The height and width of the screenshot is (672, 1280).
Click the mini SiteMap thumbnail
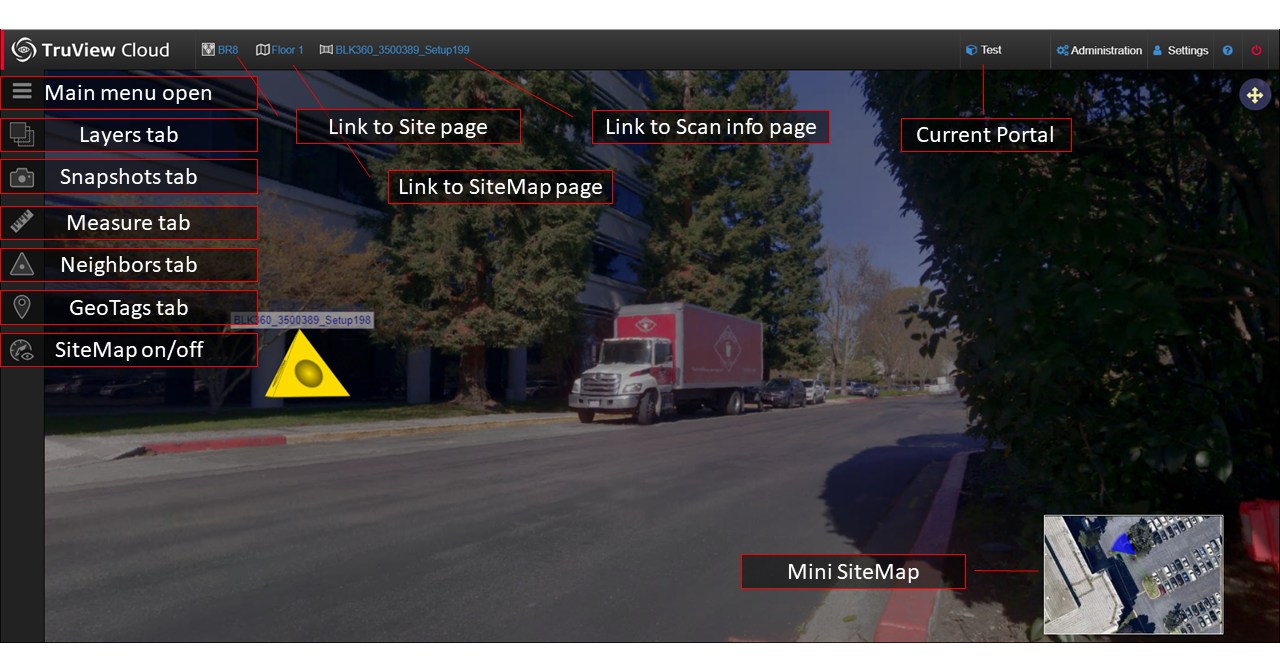pos(1132,574)
